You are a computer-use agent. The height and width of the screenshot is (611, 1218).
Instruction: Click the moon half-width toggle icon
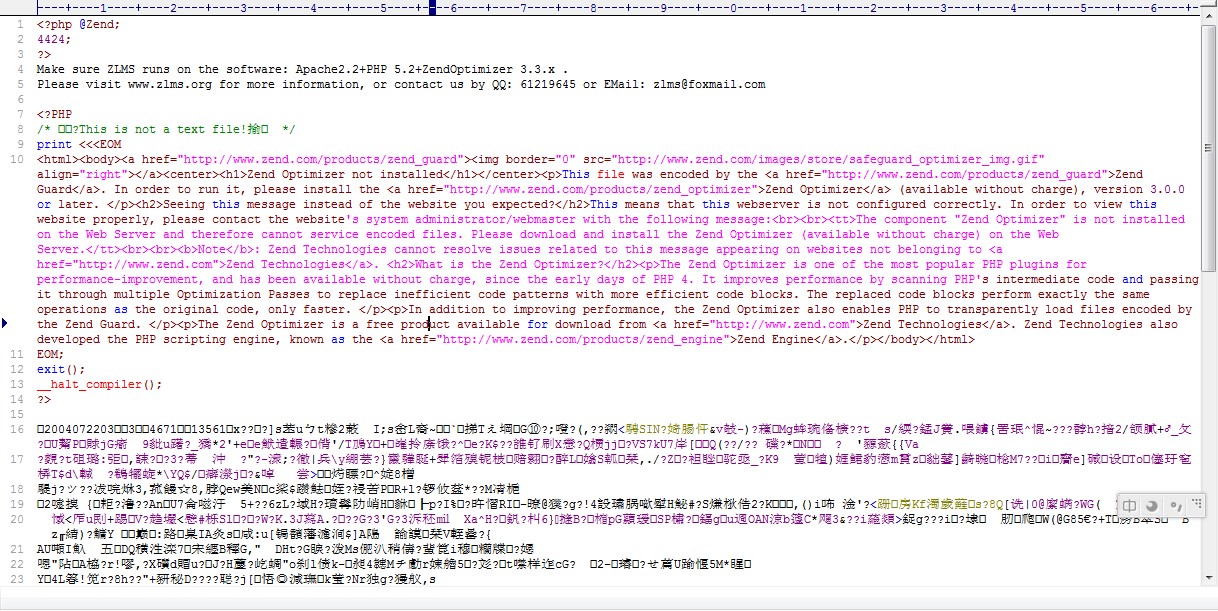[1151, 506]
